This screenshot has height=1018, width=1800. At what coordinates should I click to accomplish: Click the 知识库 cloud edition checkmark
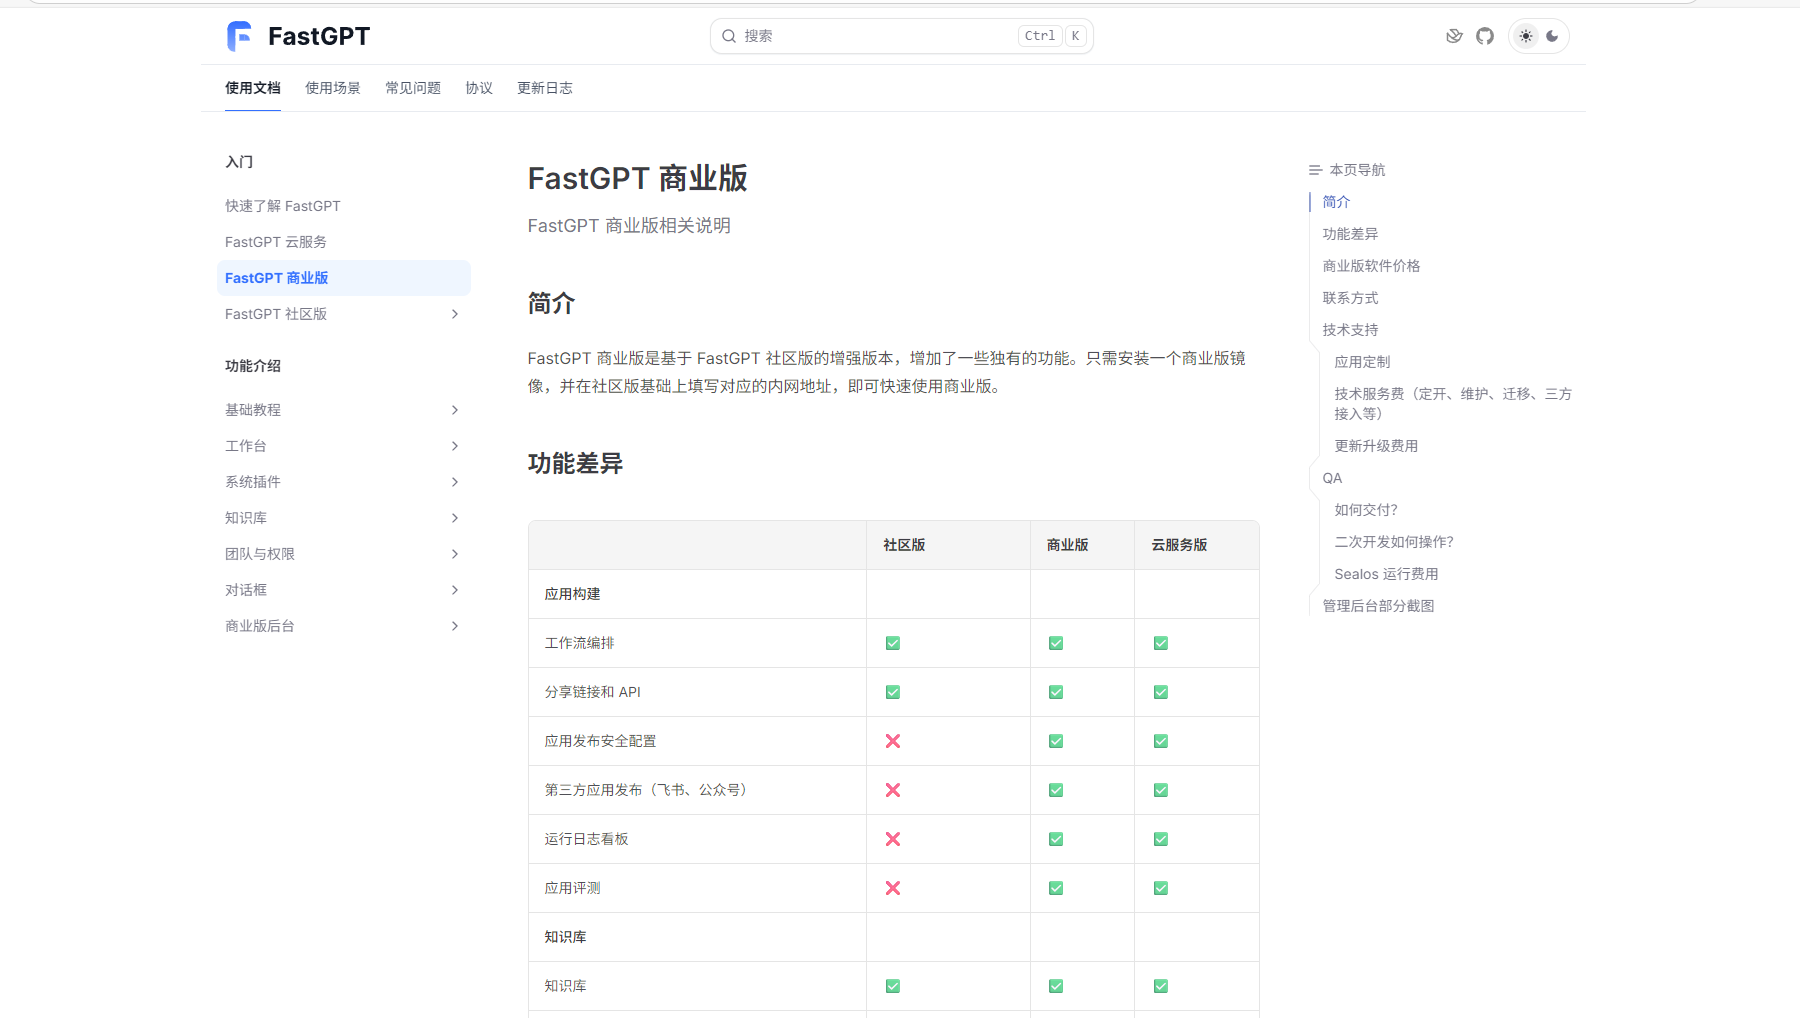(x=1160, y=986)
